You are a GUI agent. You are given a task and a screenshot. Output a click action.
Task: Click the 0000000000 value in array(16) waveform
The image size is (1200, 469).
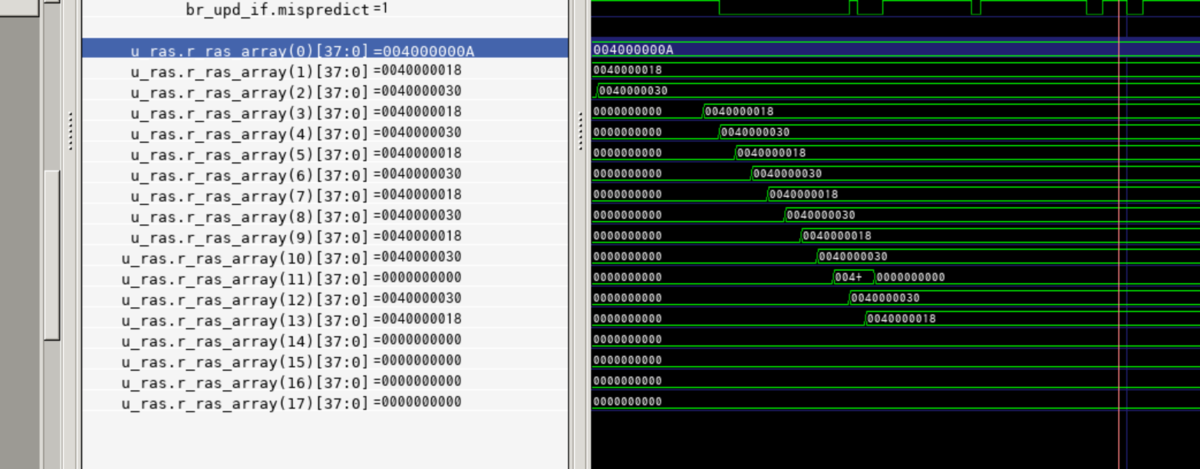coord(627,381)
